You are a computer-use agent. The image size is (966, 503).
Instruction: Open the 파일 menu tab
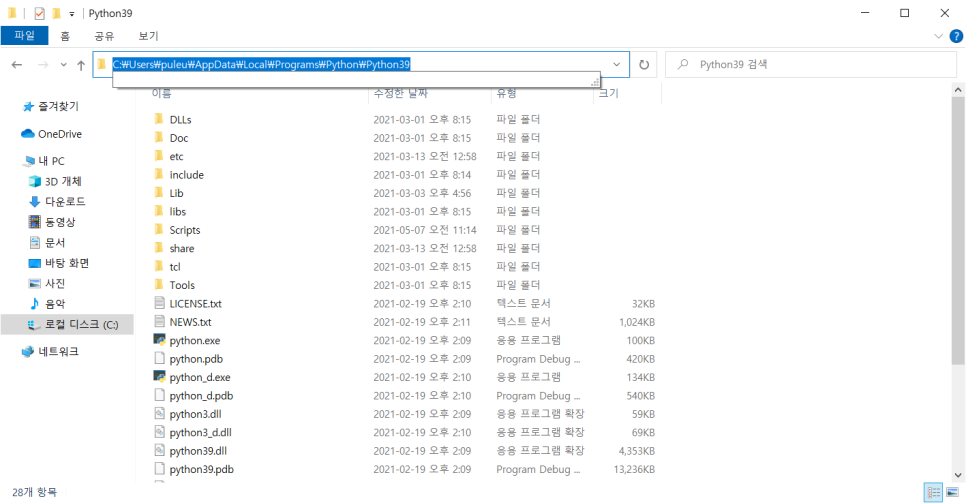pos(25,36)
